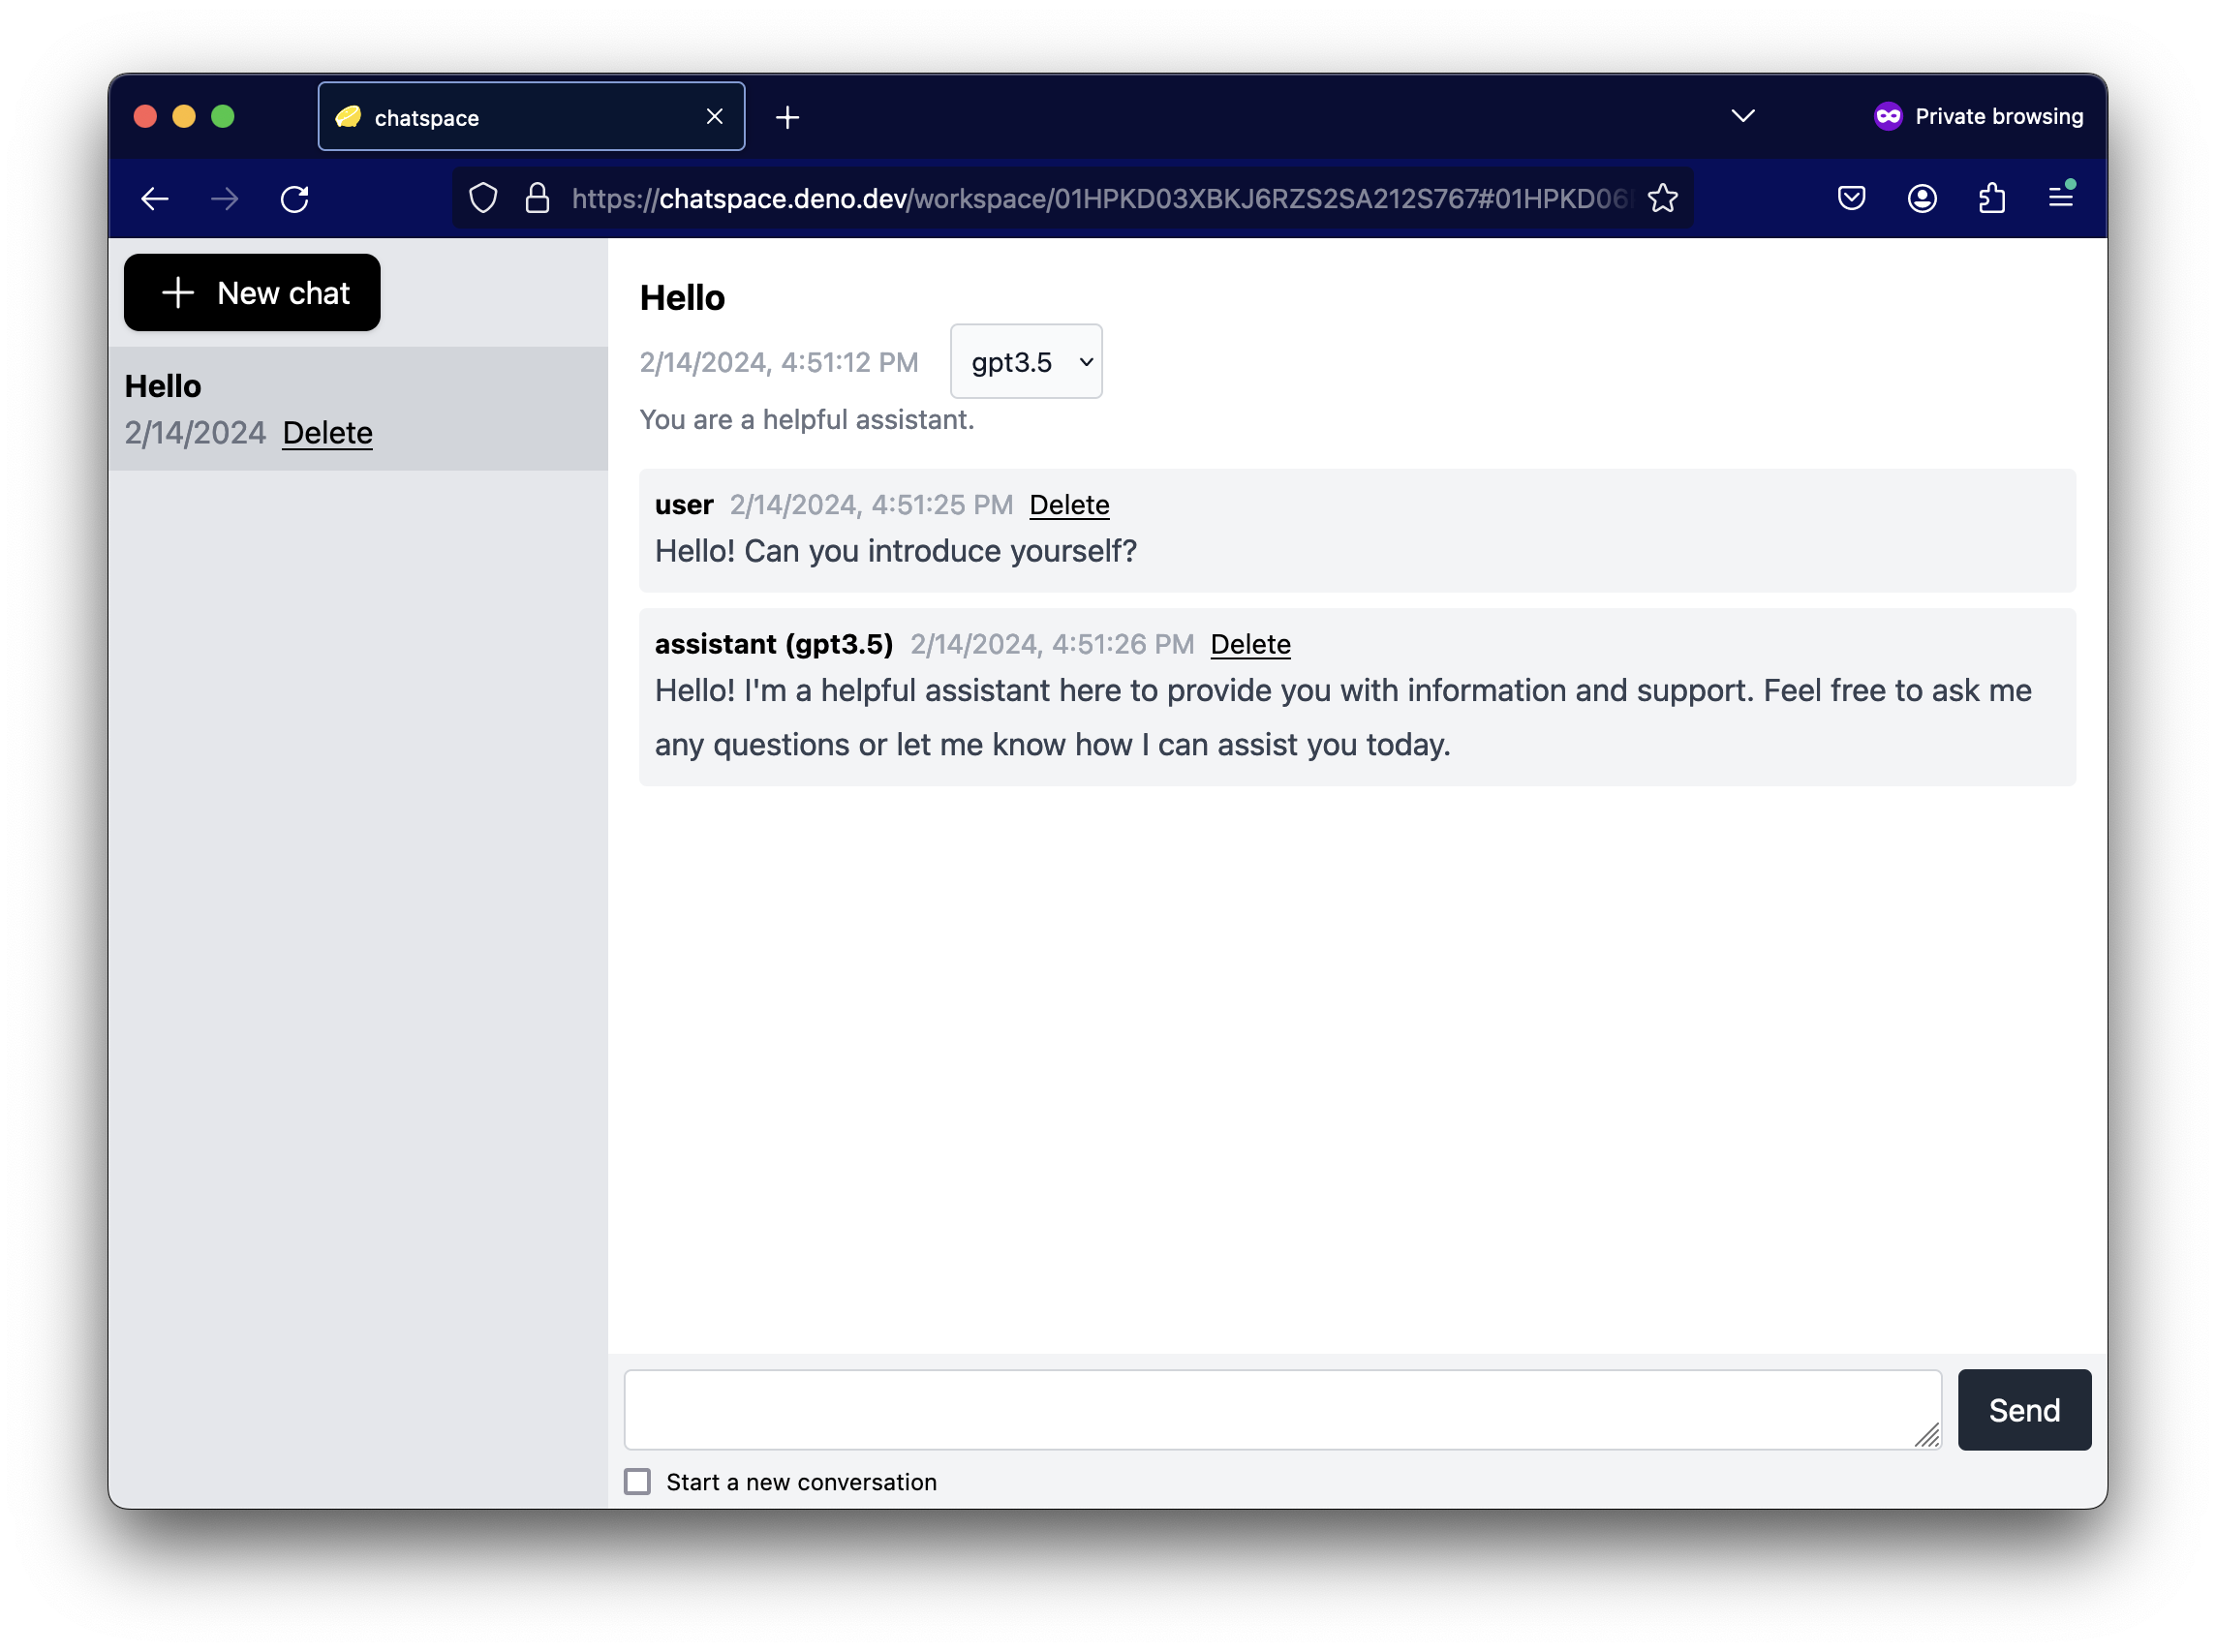Delete the user message
This screenshot has height=1652, width=2216.
click(x=1068, y=505)
